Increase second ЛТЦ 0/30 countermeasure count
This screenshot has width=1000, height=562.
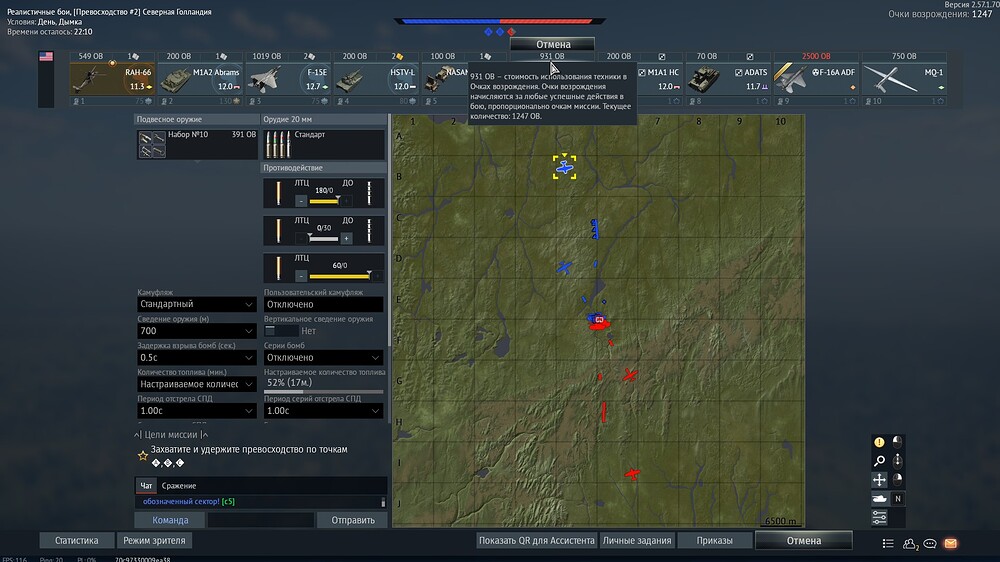tap(346, 239)
